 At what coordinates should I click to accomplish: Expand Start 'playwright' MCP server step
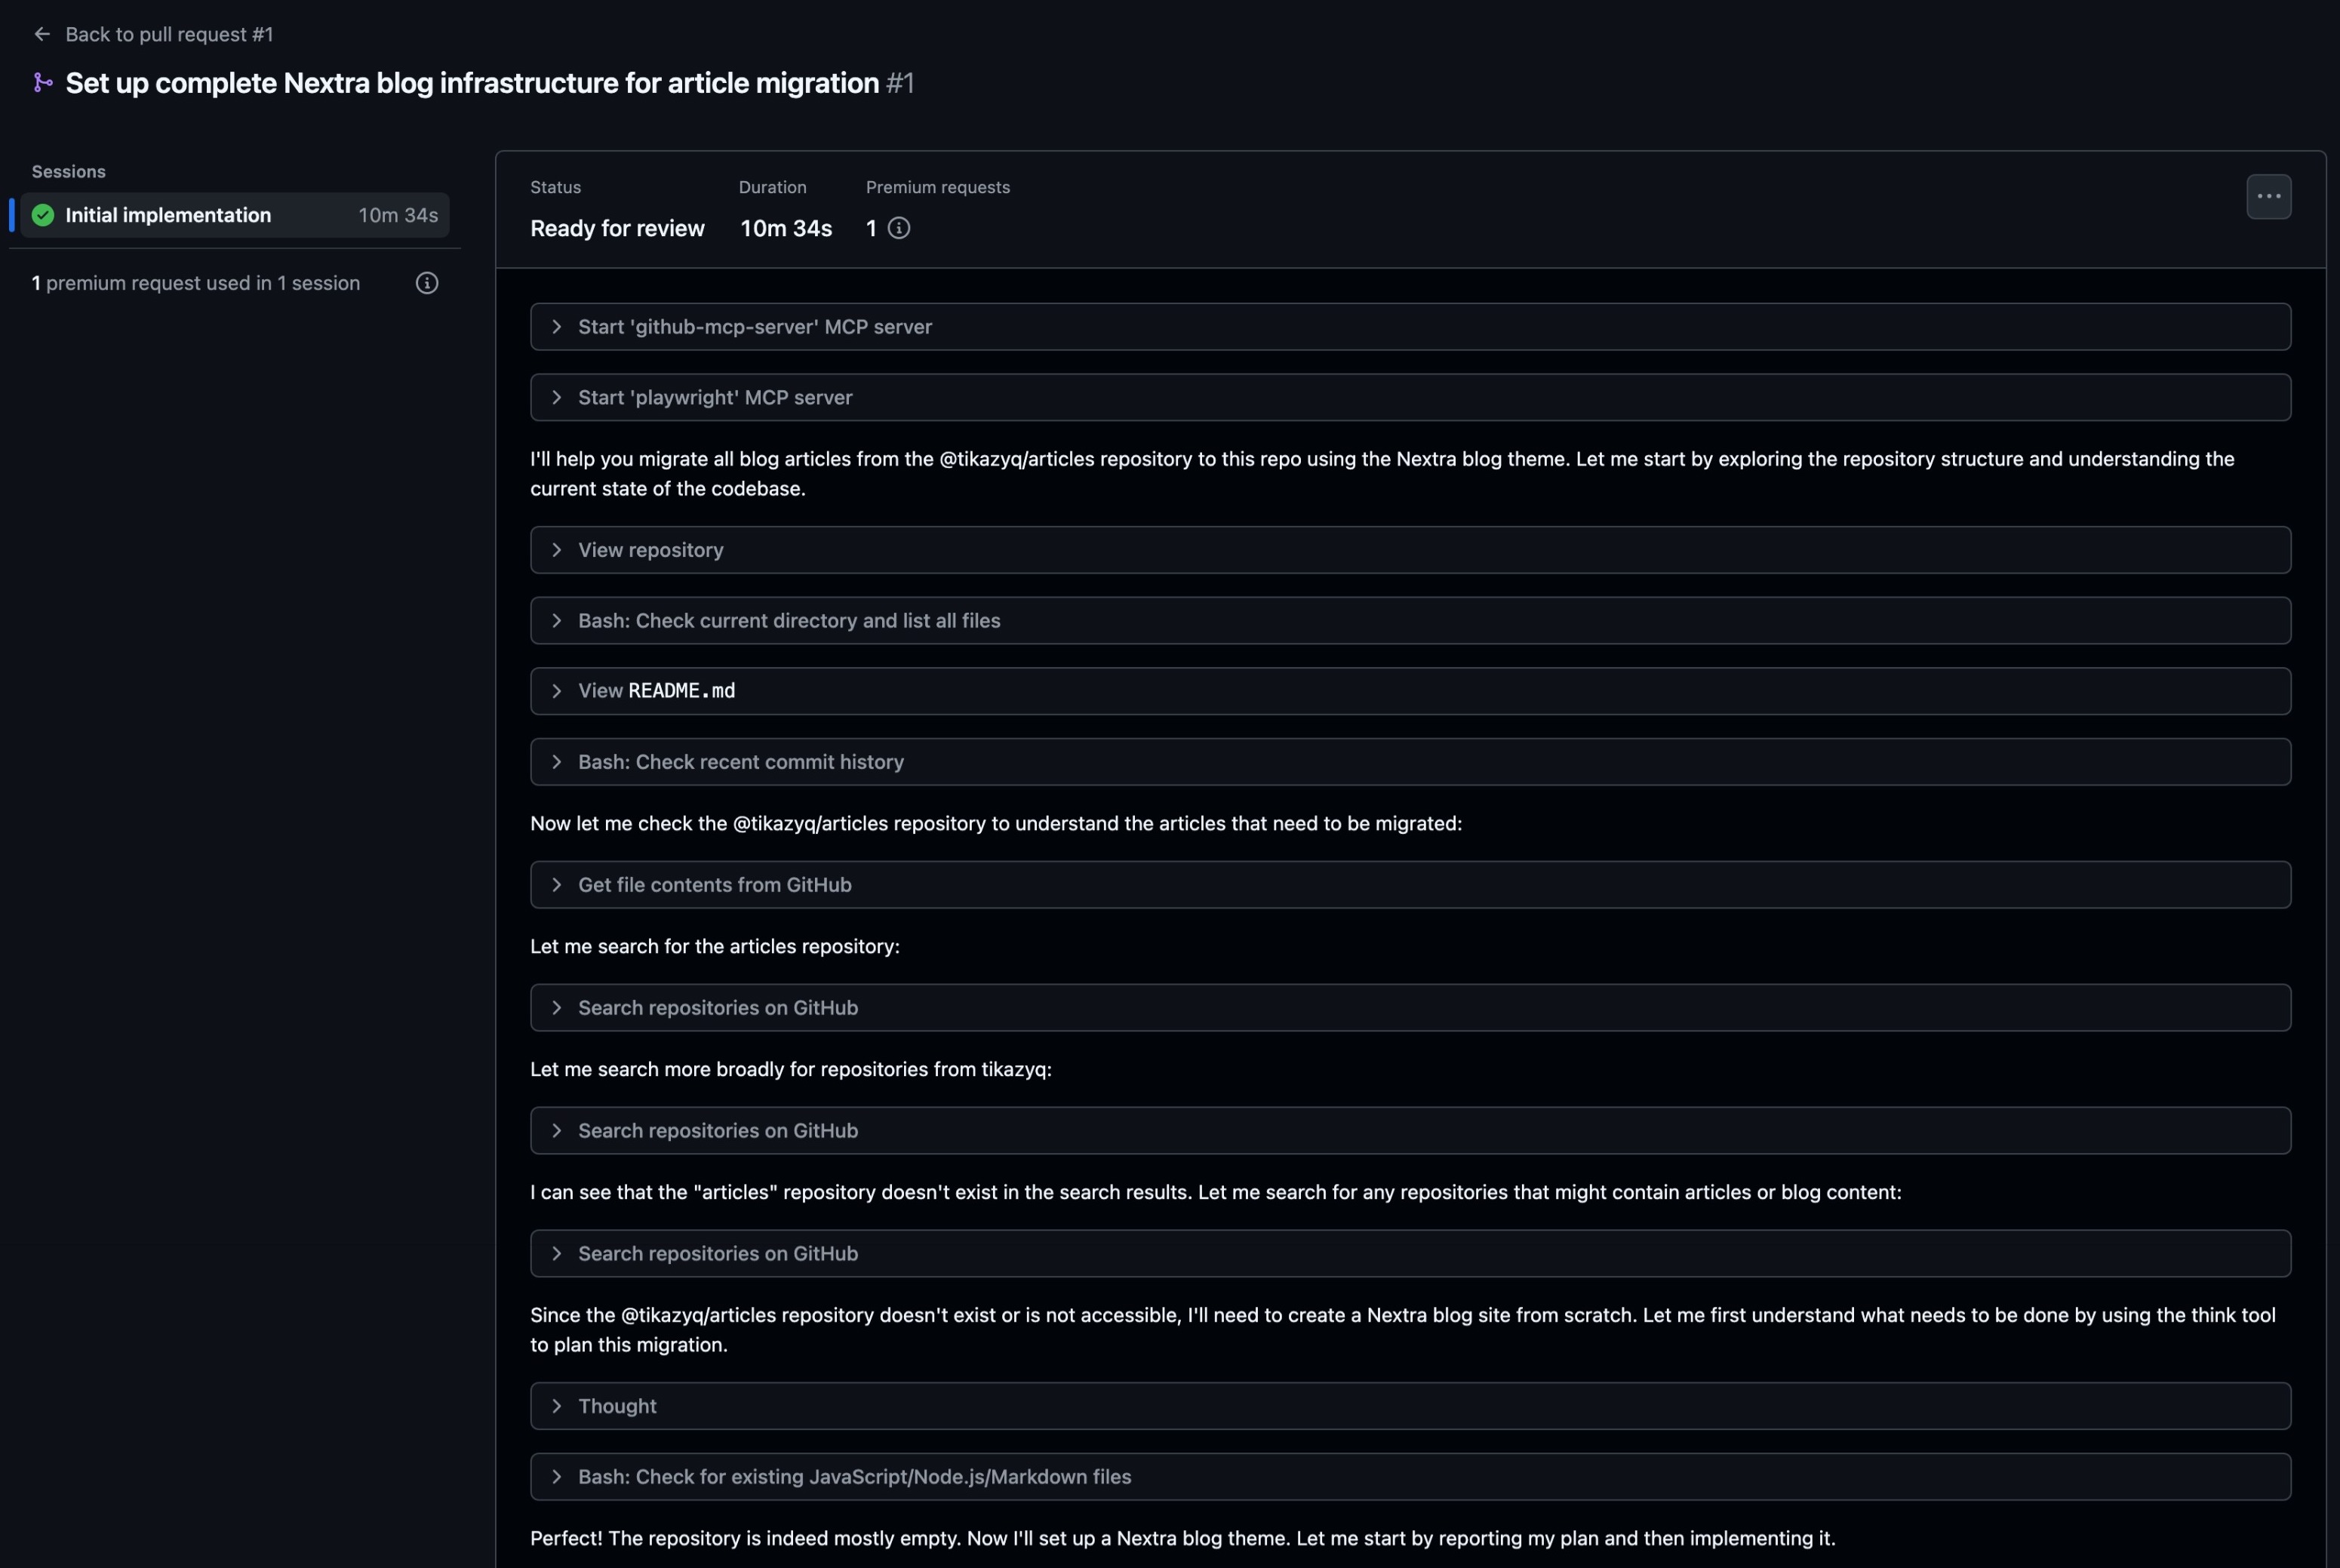tap(1410, 397)
